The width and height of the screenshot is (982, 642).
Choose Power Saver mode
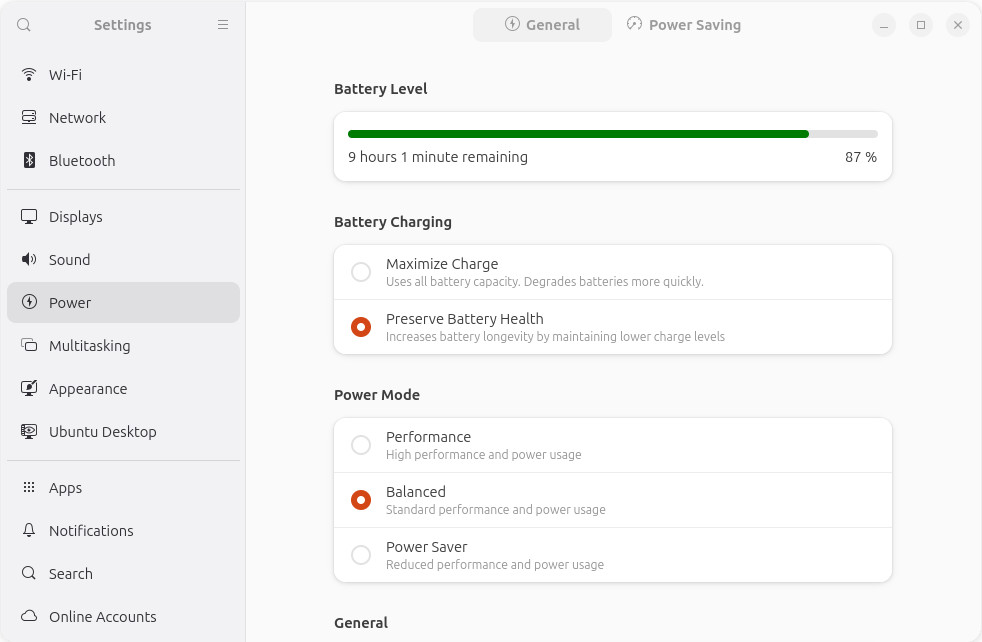point(612,555)
